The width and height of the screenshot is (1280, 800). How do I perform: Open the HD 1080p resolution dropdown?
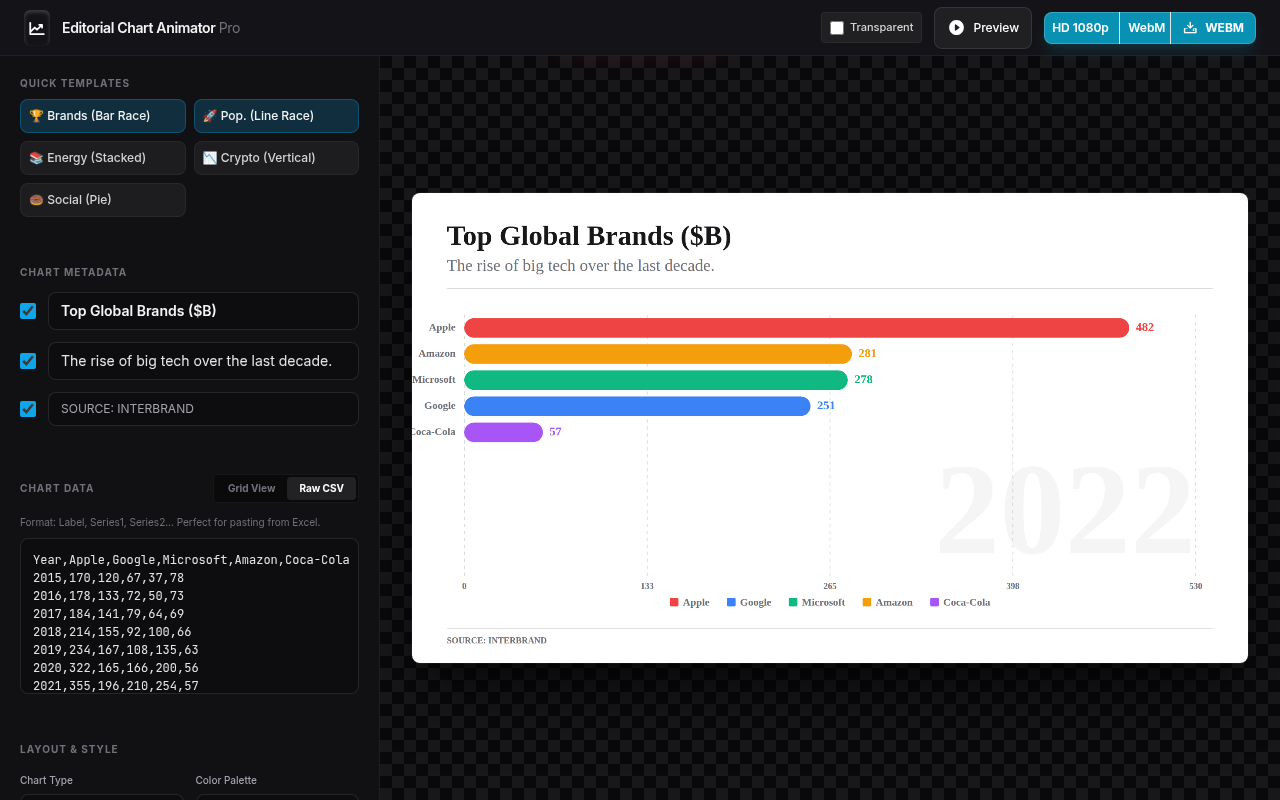pos(1081,28)
